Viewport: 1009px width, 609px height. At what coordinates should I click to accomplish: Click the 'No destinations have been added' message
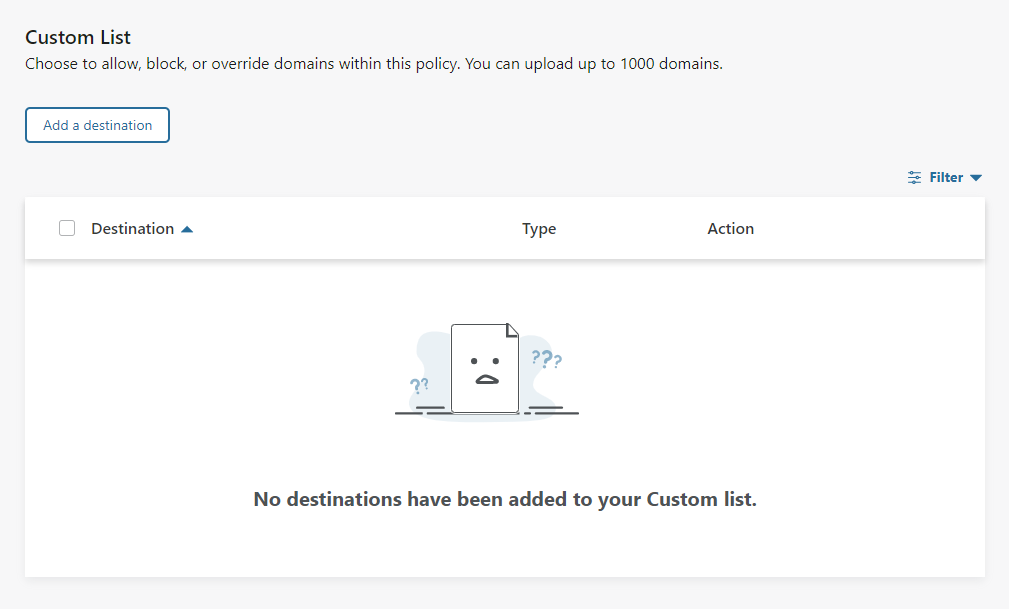tap(505, 499)
